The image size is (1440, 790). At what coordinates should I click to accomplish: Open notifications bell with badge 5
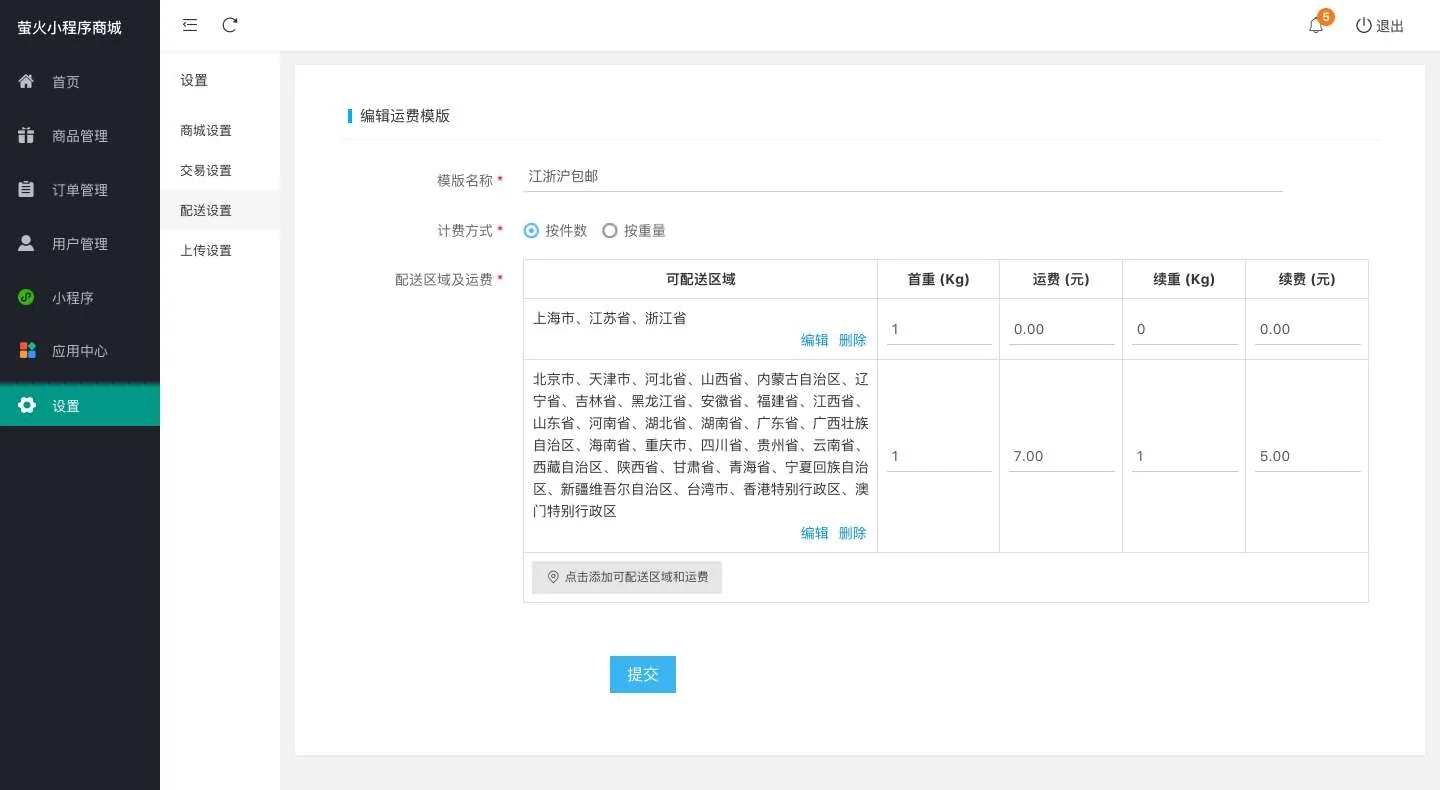click(1316, 26)
